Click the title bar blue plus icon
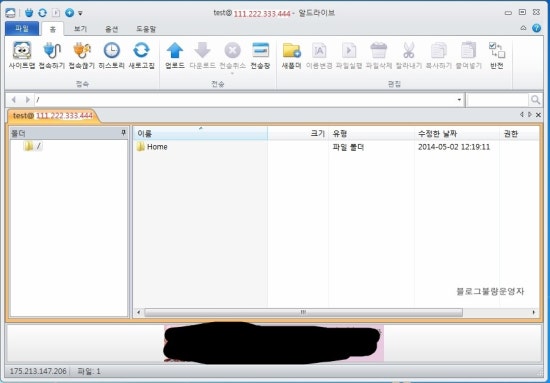Screen dimensions: 550x383 pyautogui.click(x=69, y=13)
